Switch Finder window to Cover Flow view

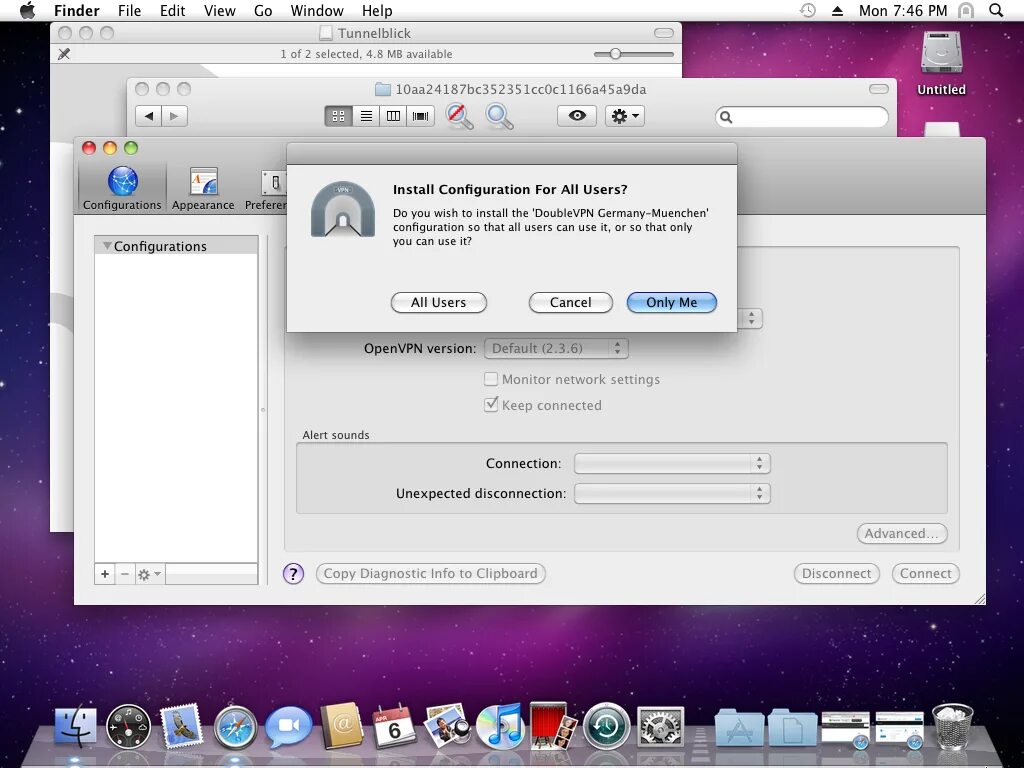(421, 116)
